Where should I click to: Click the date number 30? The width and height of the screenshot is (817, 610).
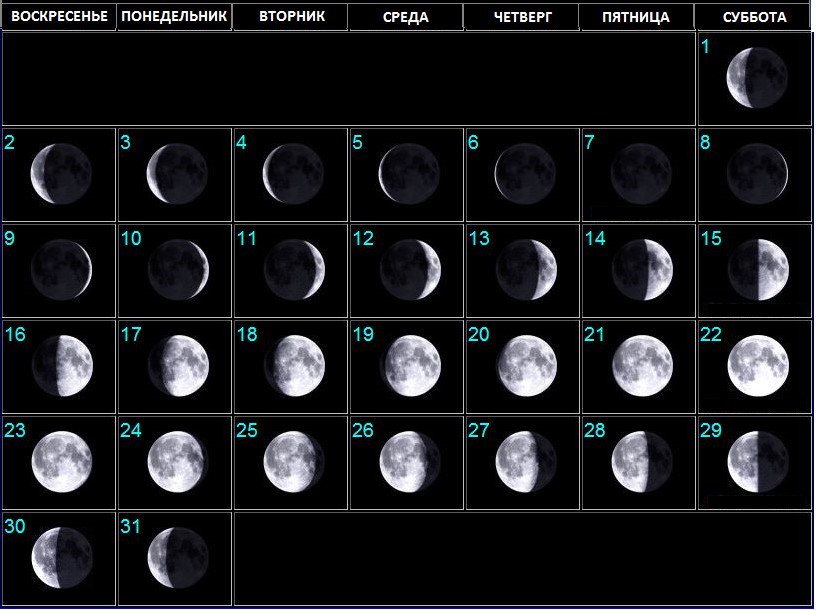tap(15, 525)
